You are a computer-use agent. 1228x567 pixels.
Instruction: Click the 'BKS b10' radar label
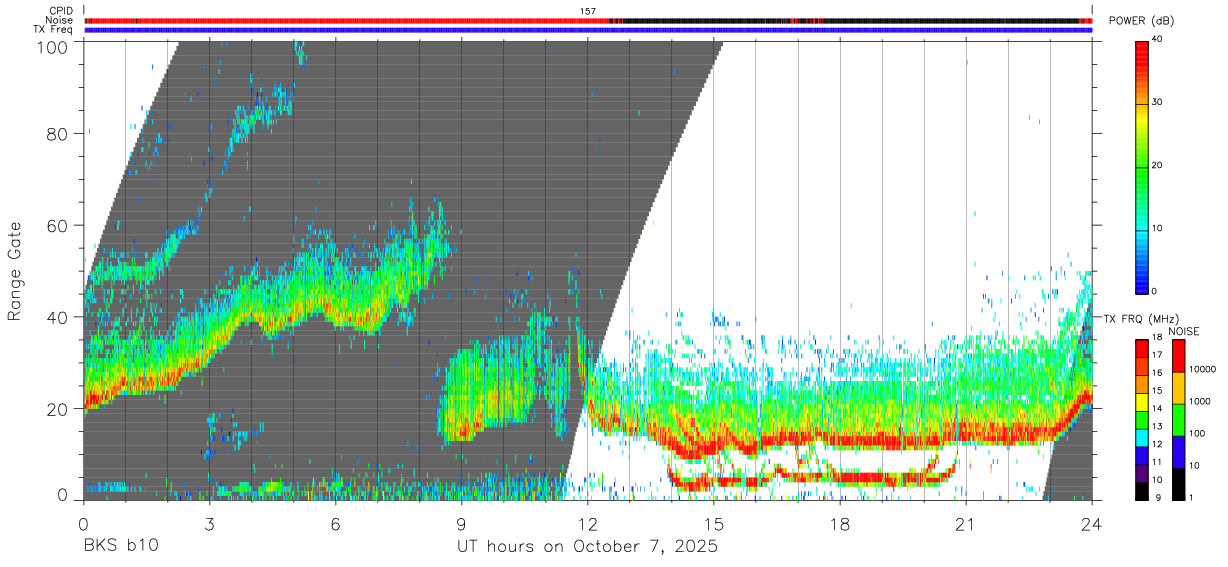coord(120,547)
